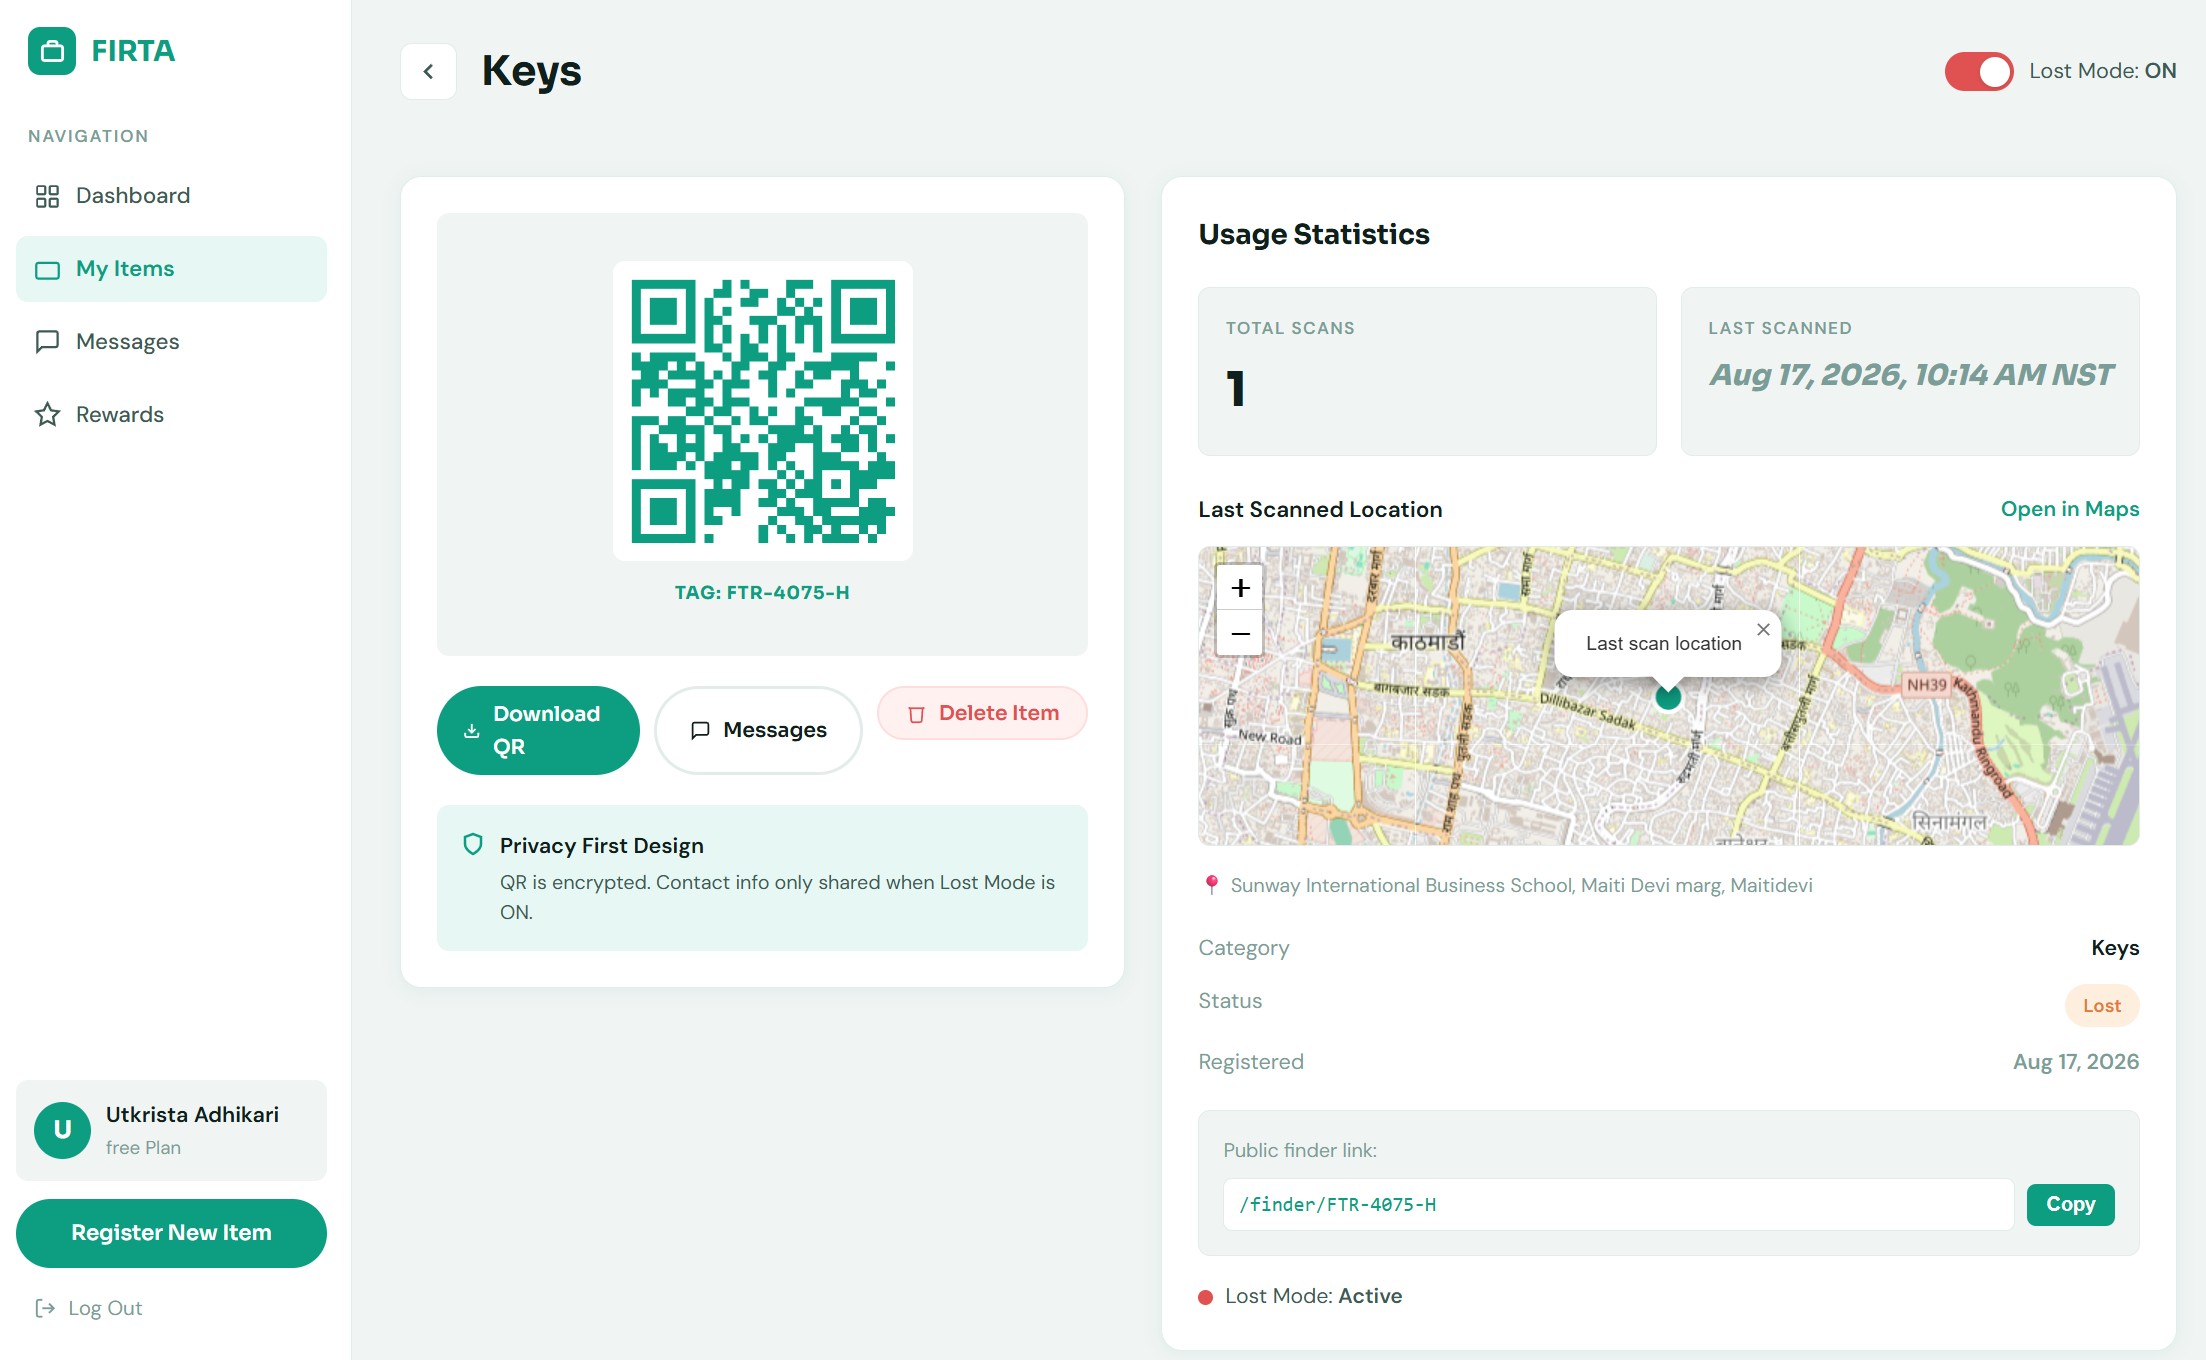This screenshot has height=1360, width=2206.
Task: Click the Keys QR code image
Action: click(x=762, y=411)
